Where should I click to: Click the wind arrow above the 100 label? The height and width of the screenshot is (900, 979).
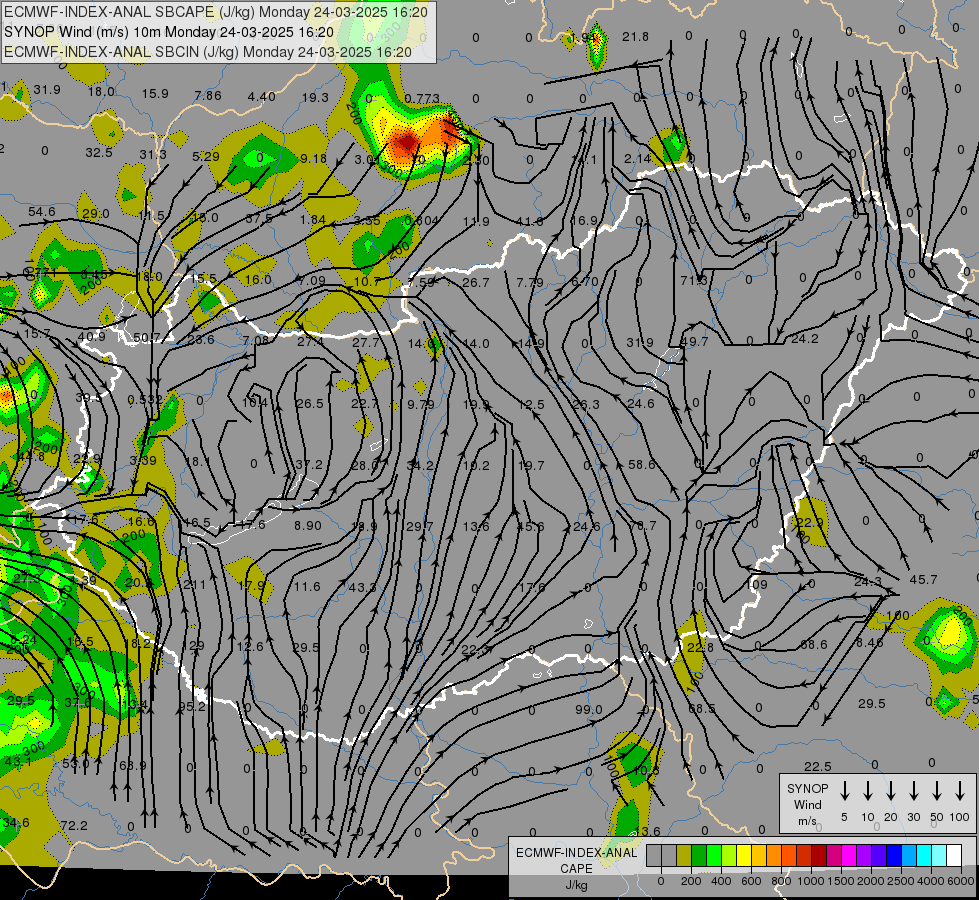tap(960, 790)
